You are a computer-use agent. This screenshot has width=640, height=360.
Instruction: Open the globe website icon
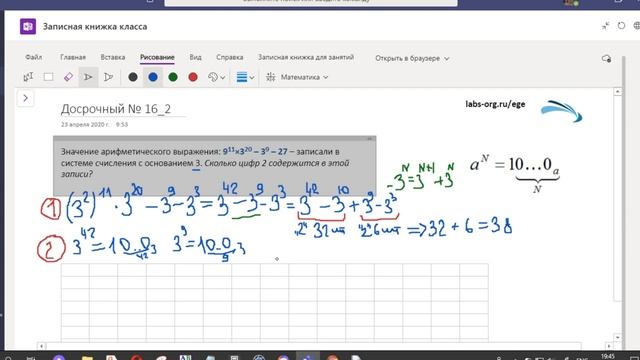(637, 26)
